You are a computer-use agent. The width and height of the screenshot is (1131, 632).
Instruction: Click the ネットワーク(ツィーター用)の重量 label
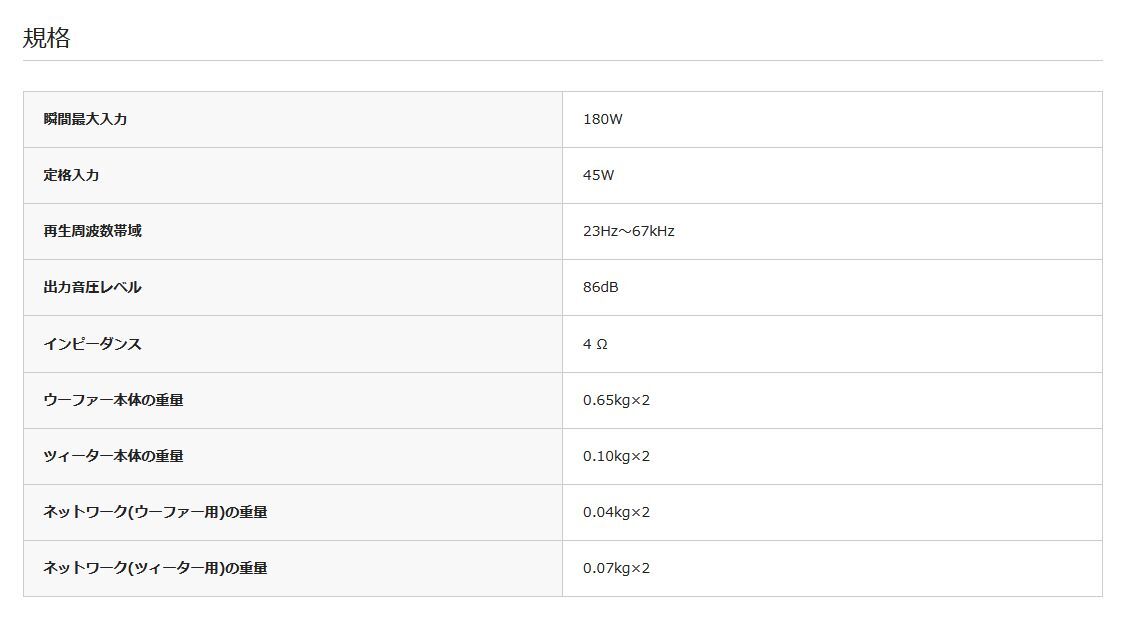[155, 568]
